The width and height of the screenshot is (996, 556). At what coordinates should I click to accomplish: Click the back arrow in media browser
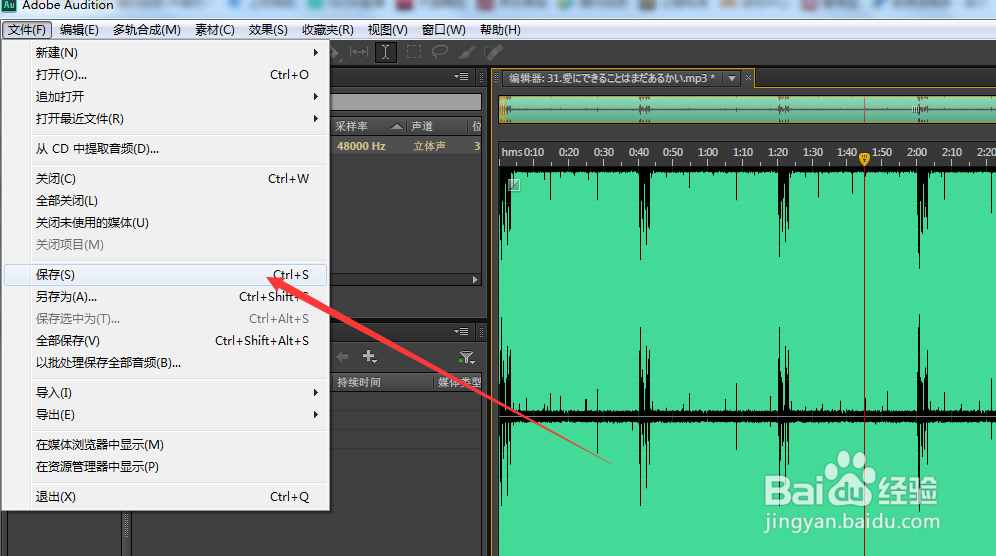[342, 356]
